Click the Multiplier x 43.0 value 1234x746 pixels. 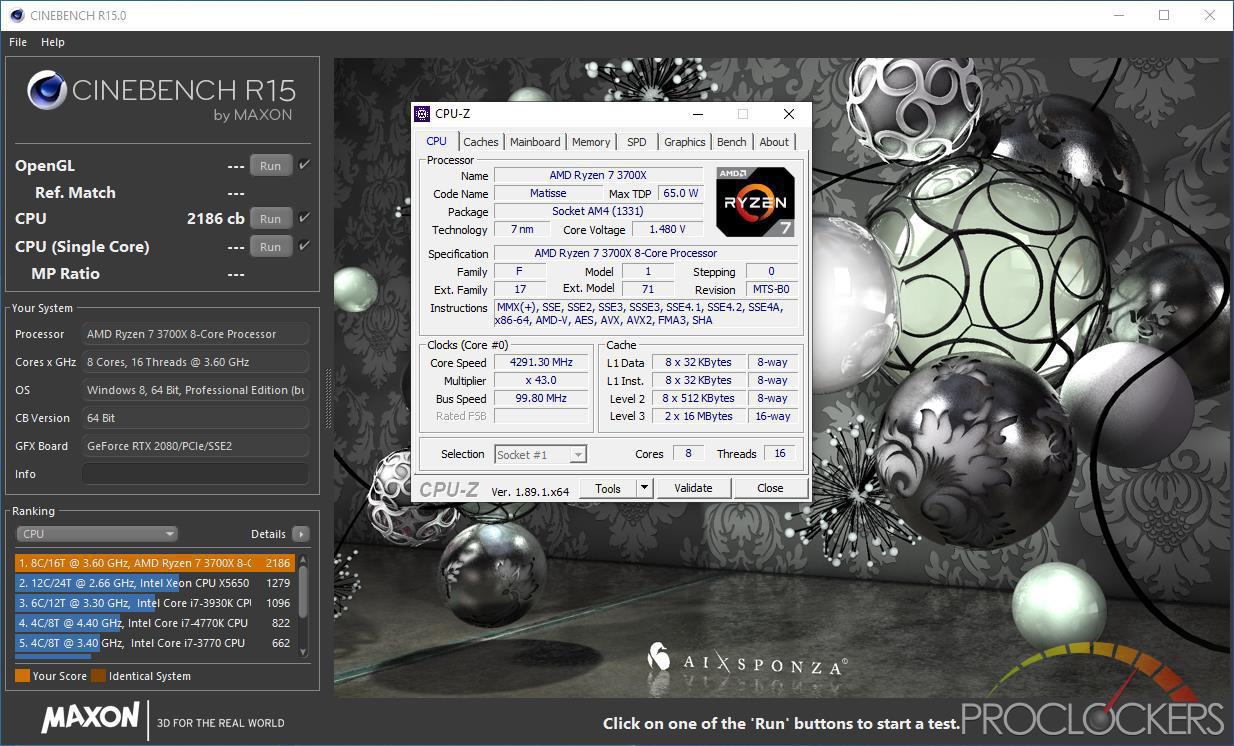[542, 381]
